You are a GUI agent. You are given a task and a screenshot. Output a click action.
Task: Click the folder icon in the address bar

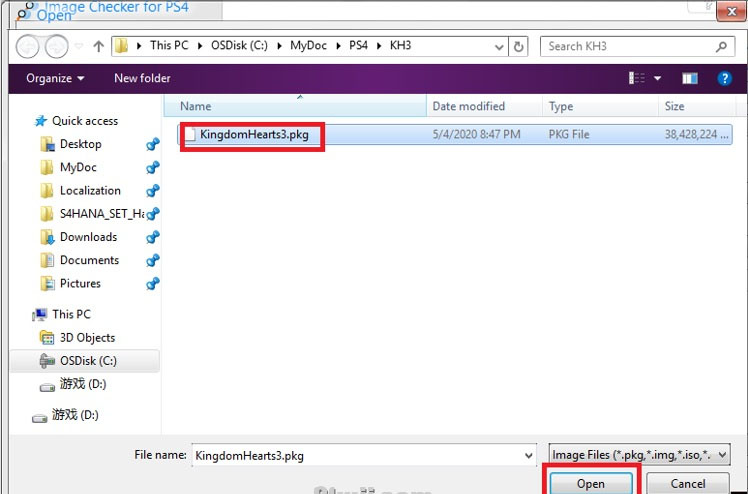122,46
